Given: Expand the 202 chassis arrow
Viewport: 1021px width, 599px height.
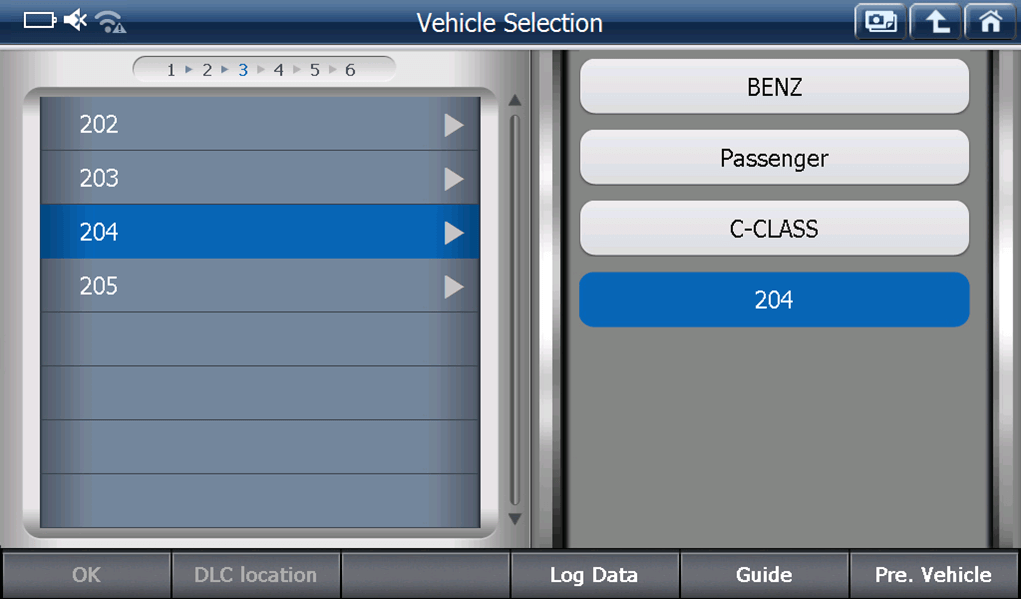Looking at the screenshot, I should pos(454,125).
